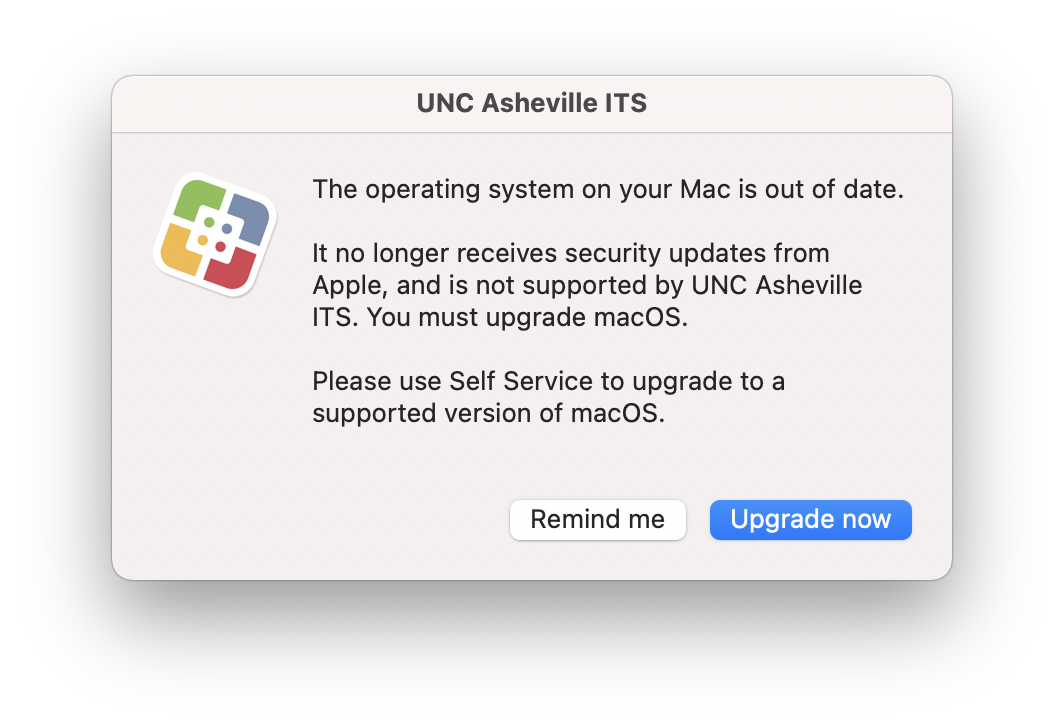The image size is (1064, 728).
Task: Click the 'operating system is out of date' heading
Action: pos(608,189)
